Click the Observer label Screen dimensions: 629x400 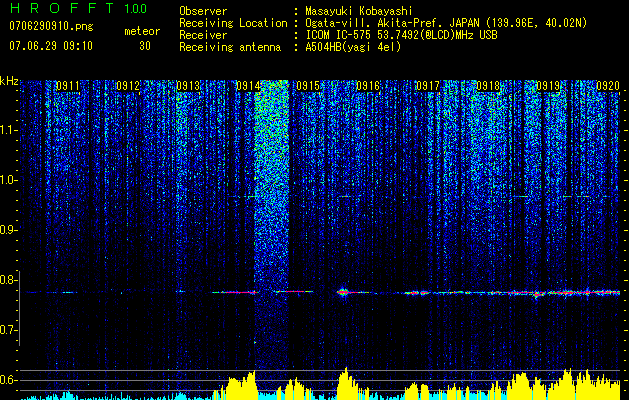click(x=203, y=11)
